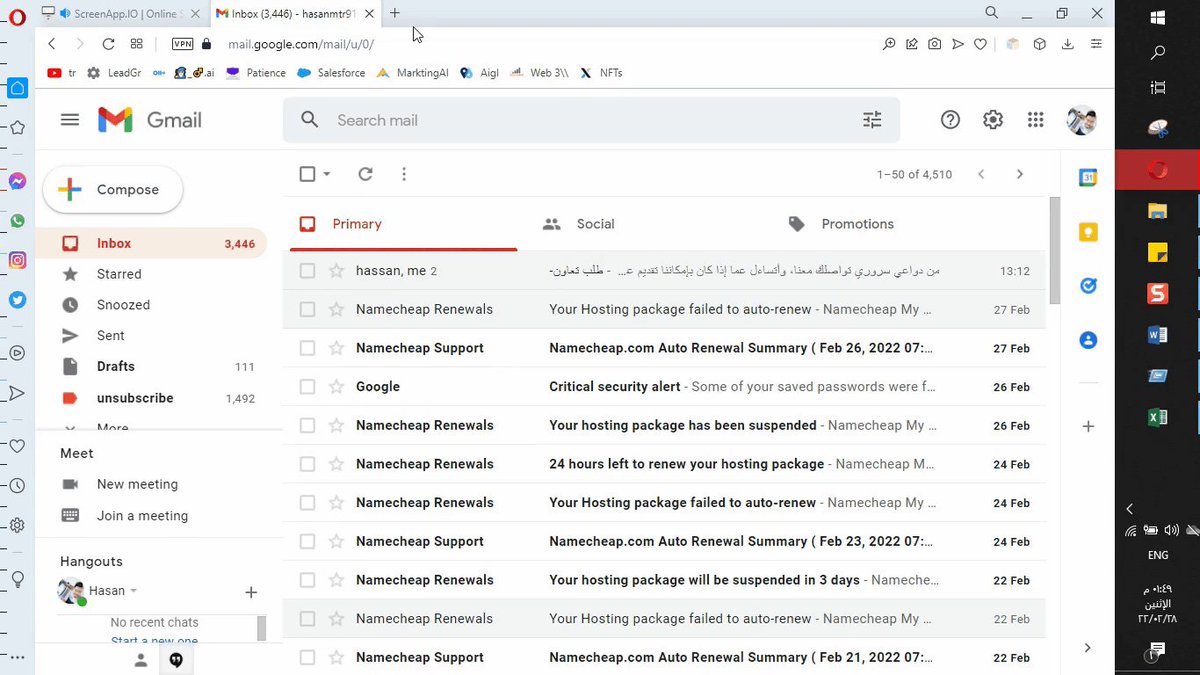
Task: Refresh the inbox mail list
Action: pos(365,174)
